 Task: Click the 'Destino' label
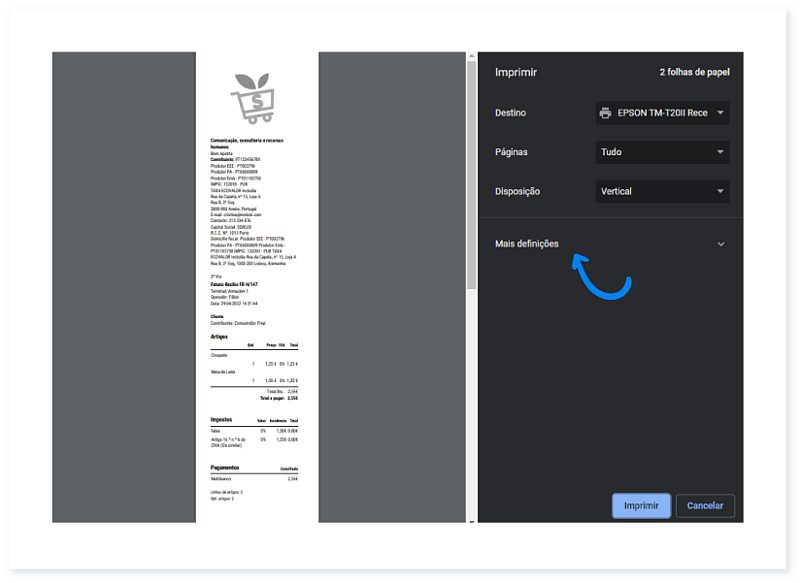510,113
